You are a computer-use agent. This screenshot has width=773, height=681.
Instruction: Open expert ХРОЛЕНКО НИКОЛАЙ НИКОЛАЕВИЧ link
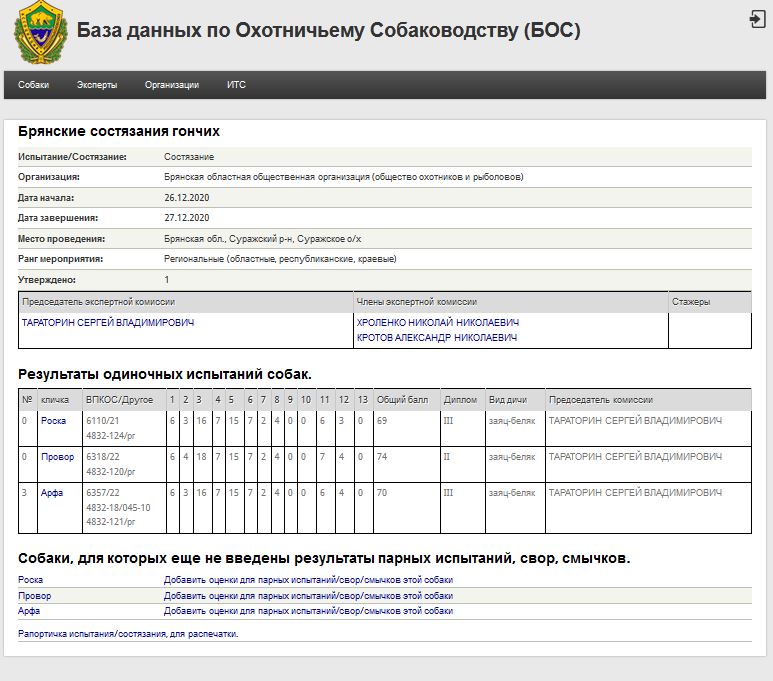point(437,323)
